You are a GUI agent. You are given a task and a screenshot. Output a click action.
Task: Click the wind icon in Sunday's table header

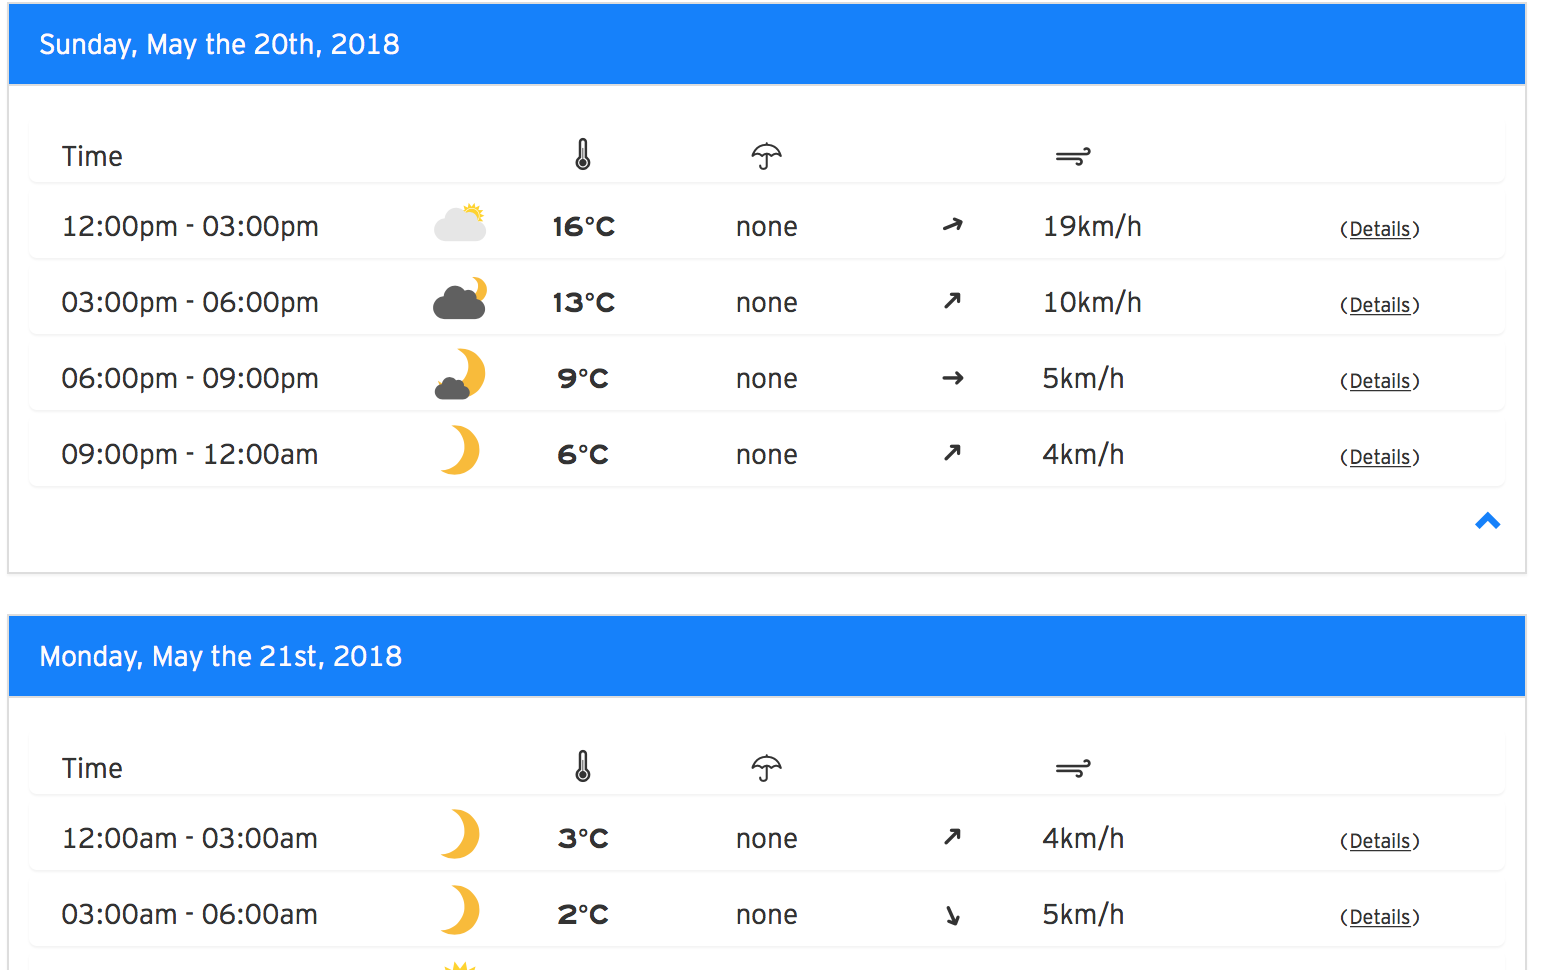pos(1073,156)
